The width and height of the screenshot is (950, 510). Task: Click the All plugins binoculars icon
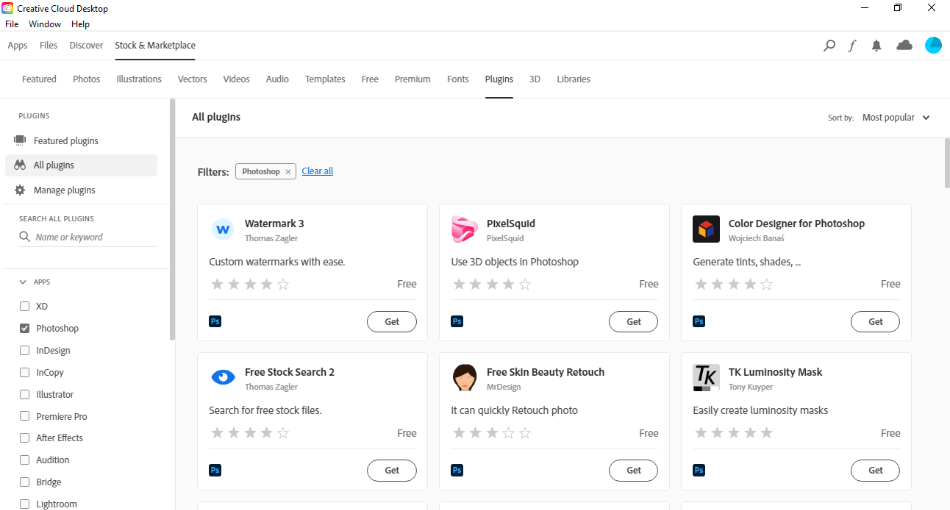coord(20,165)
